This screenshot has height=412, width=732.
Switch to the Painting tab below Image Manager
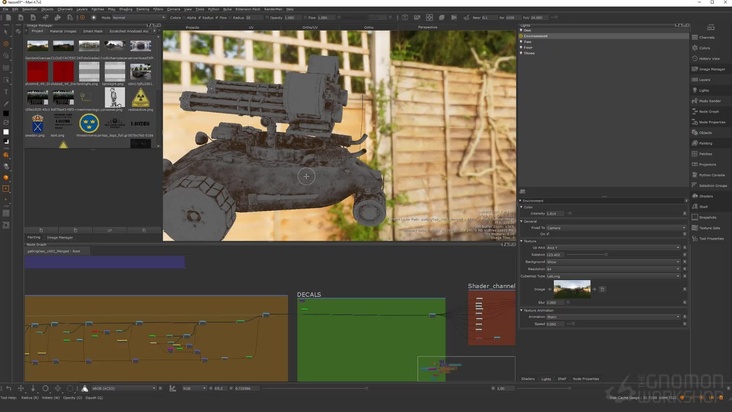(x=34, y=237)
